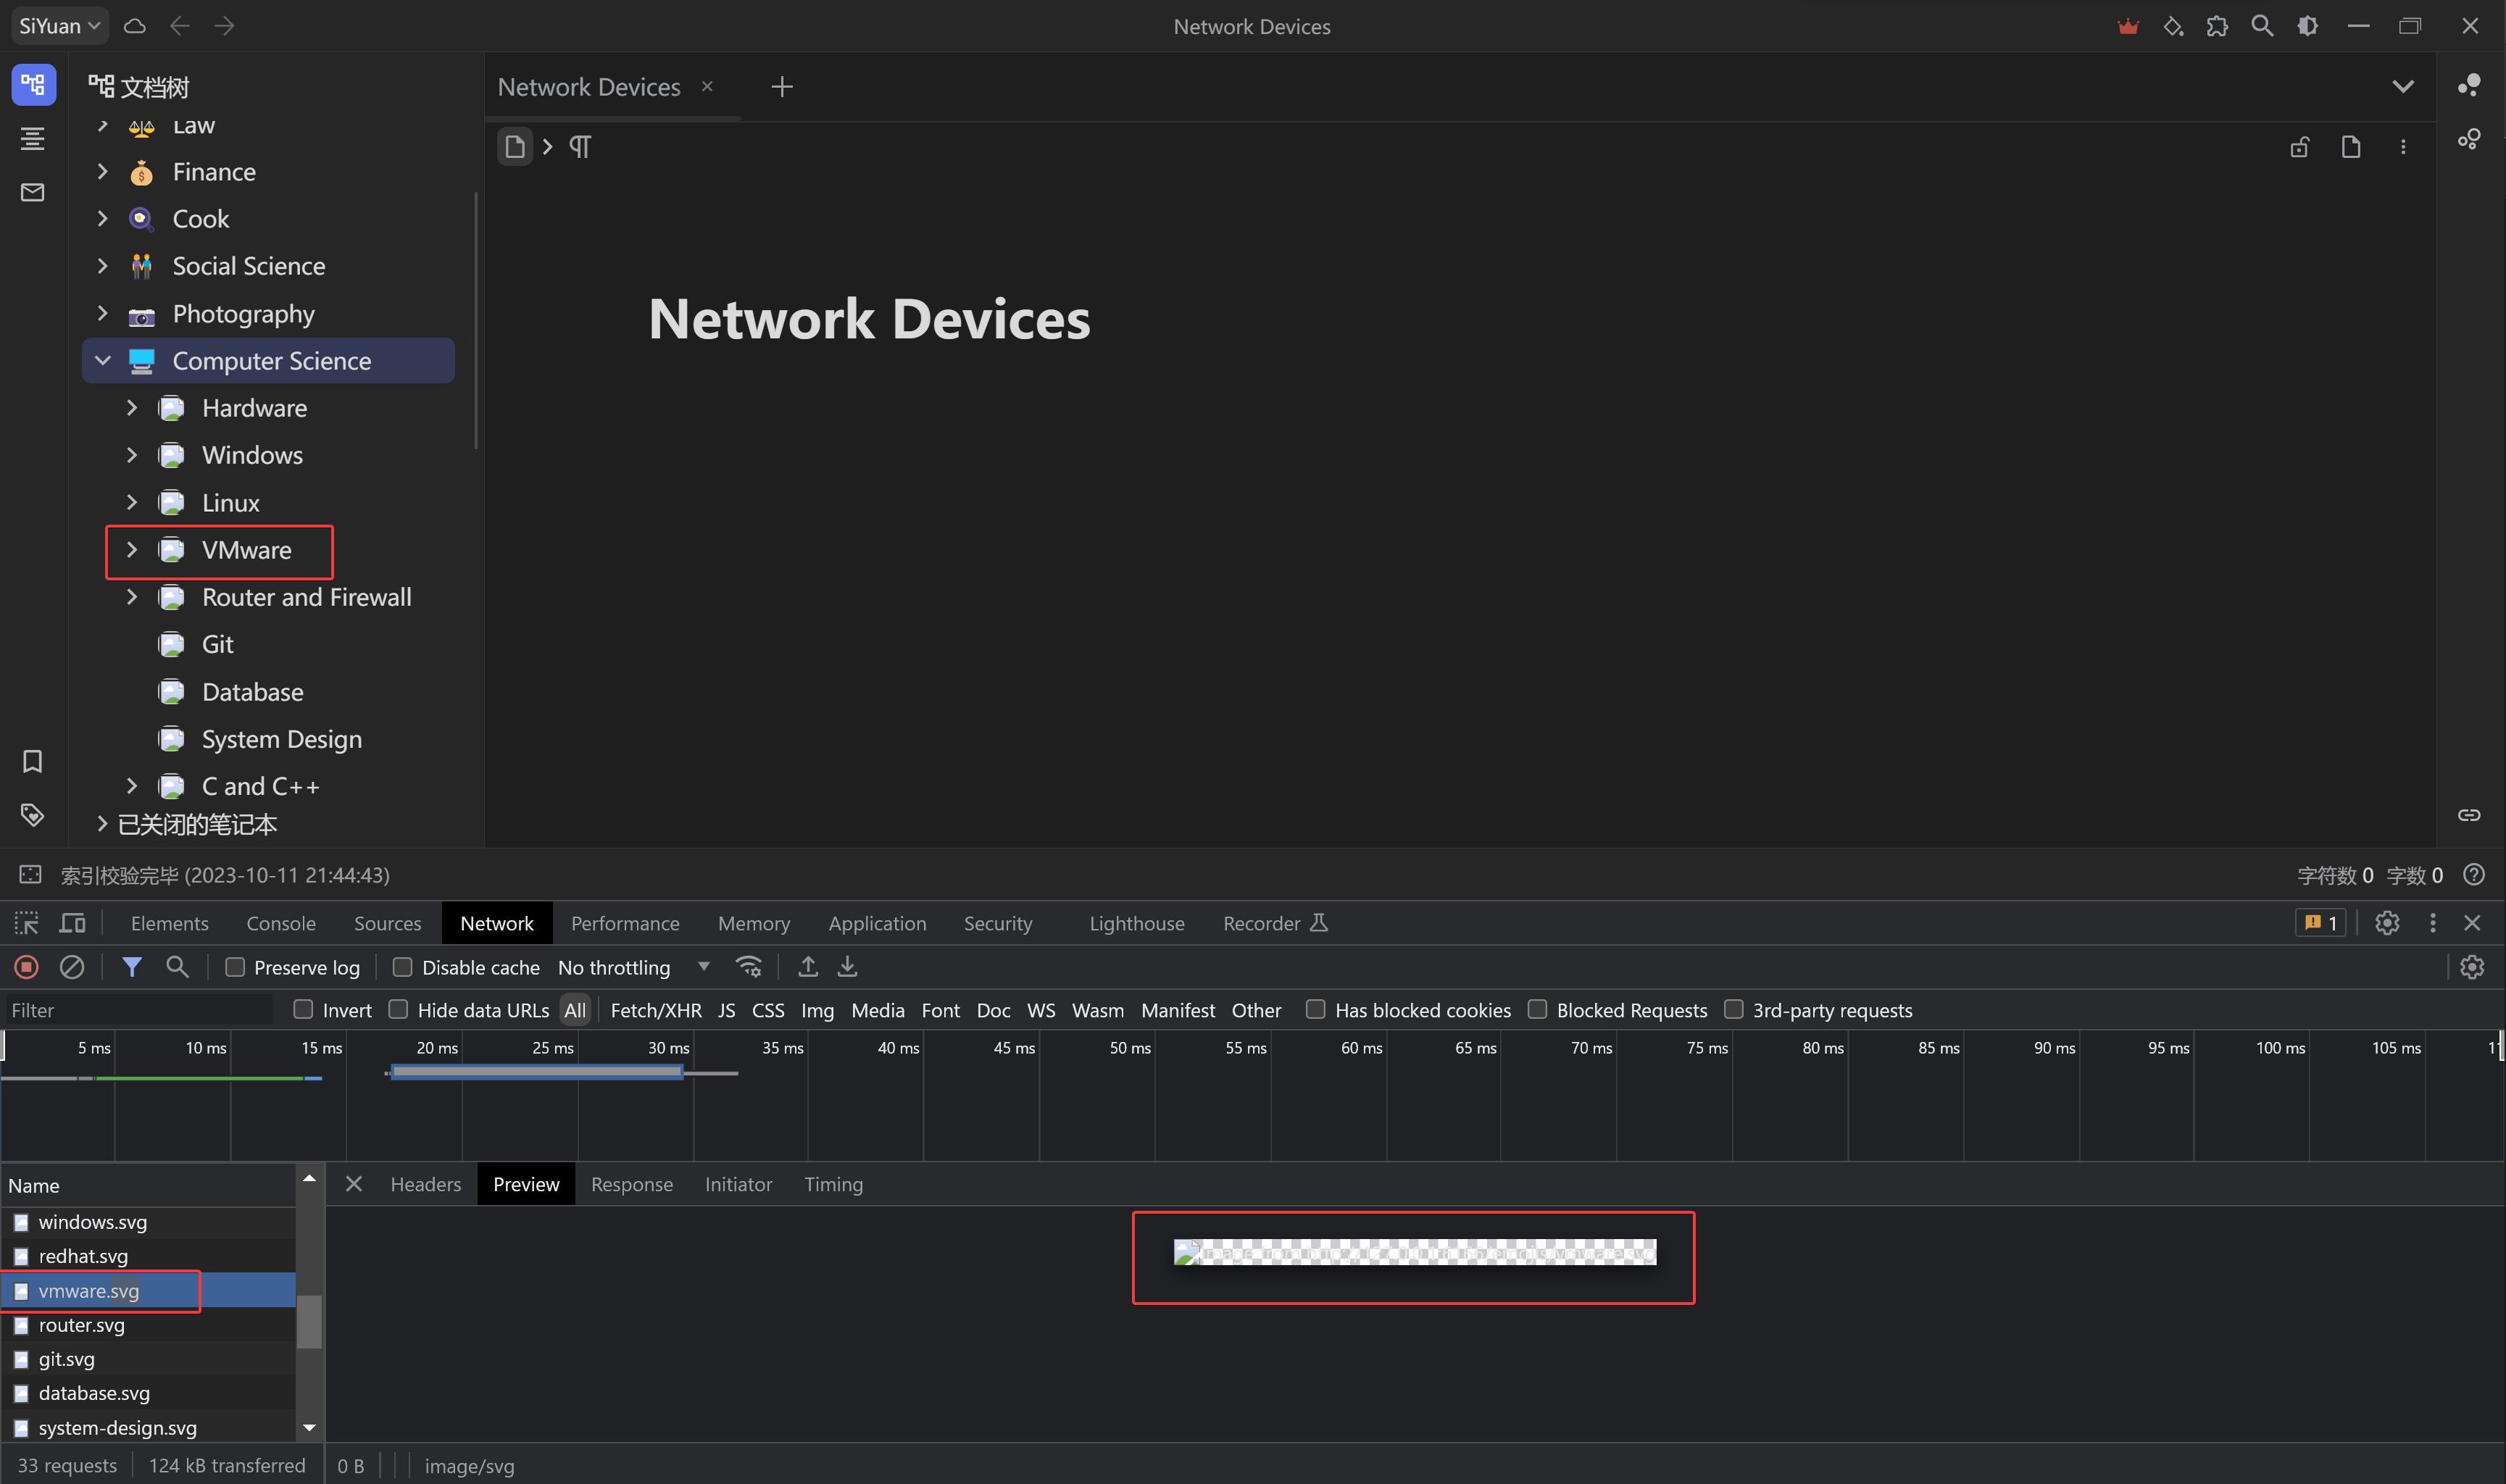The height and width of the screenshot is (1484, 2506).
Task: Click the search magnifier in the title bar
Action: coord(2262,26)
